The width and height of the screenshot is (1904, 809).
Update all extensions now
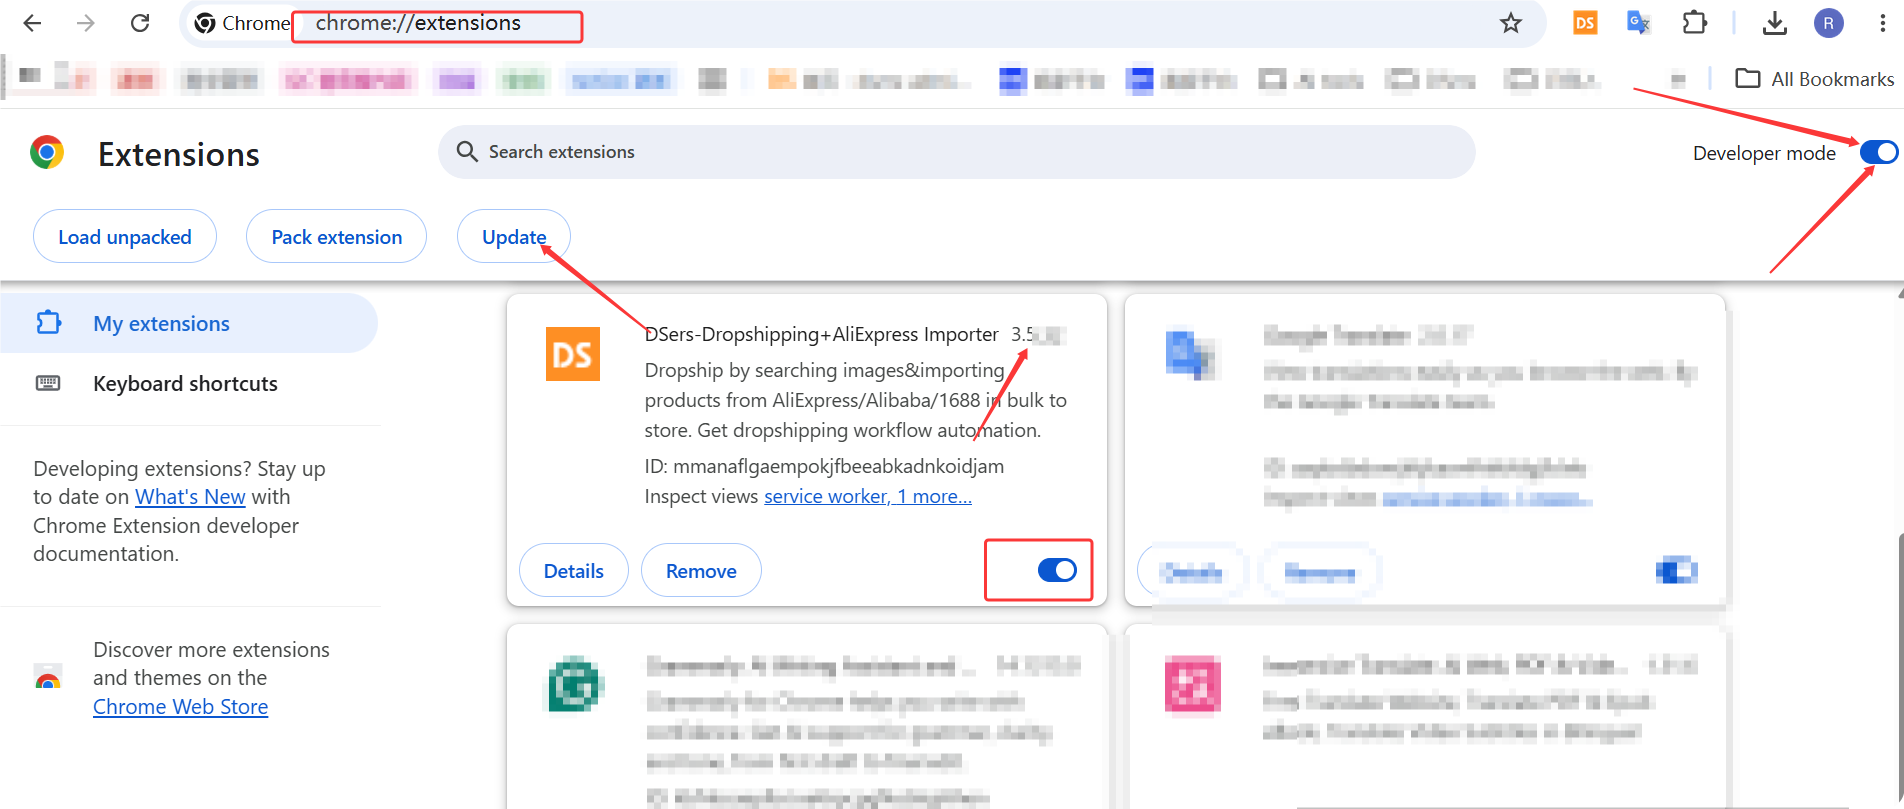[514, 237]
